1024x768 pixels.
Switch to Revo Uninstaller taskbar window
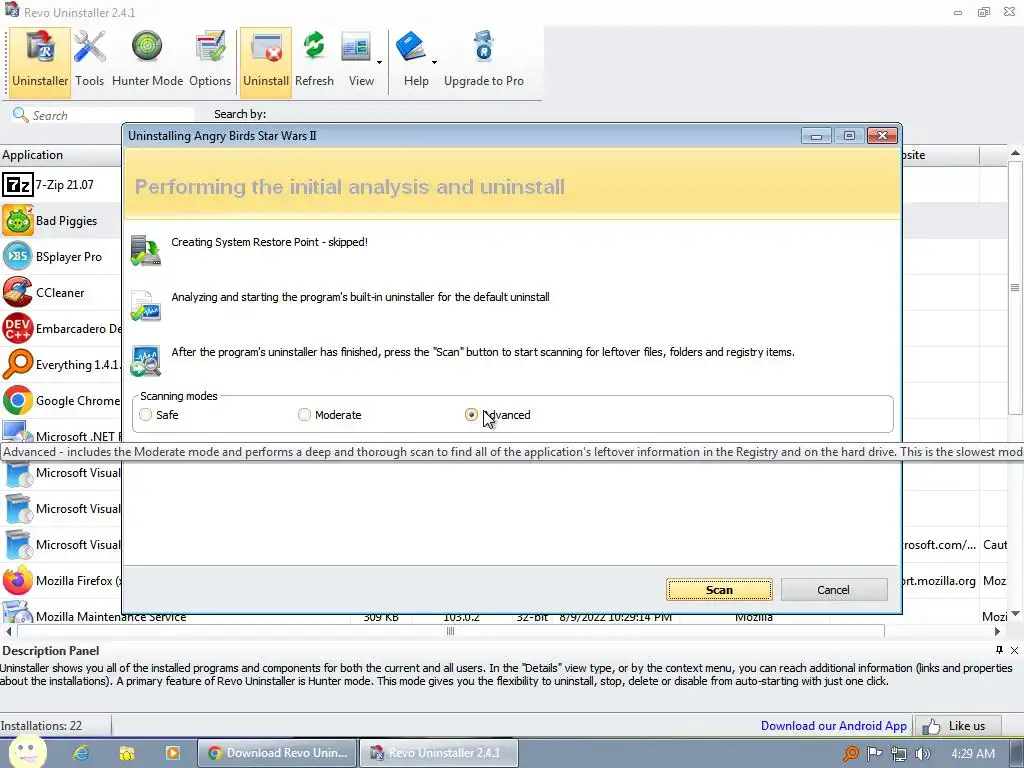point(440,753)
